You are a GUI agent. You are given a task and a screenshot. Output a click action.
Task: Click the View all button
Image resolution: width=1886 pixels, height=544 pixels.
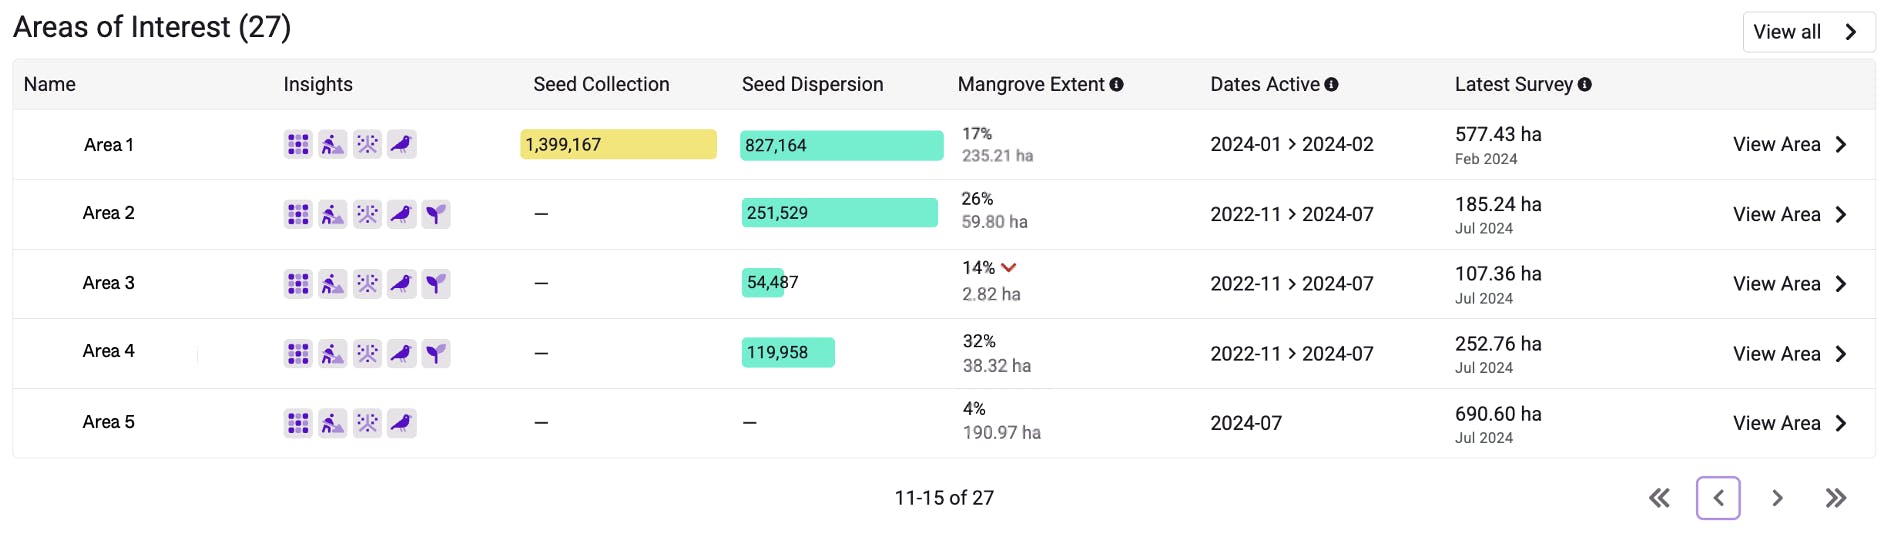tap(1808, 32)
